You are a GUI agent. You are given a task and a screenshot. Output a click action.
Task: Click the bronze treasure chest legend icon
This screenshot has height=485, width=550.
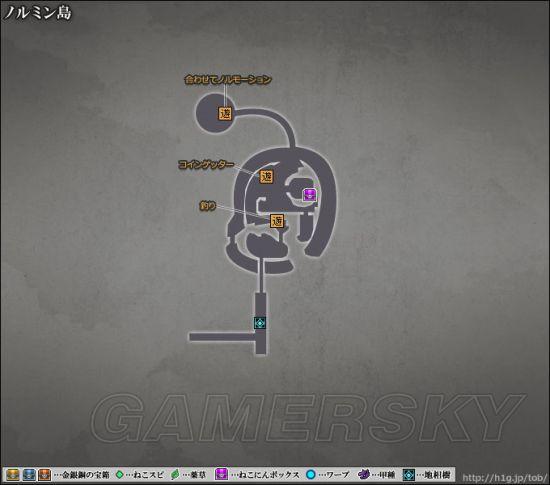[45, 475]
